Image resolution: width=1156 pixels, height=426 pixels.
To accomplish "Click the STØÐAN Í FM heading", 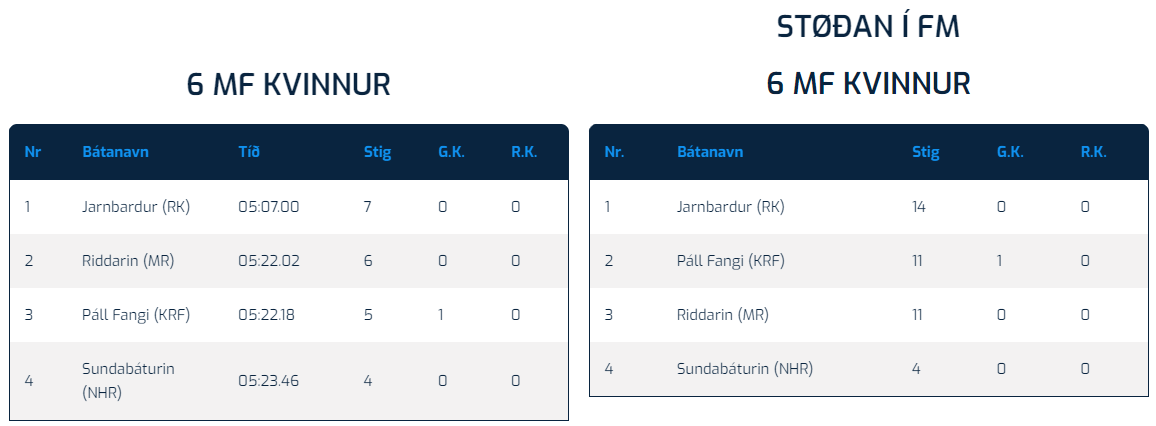I will click(x=868, y=28).
